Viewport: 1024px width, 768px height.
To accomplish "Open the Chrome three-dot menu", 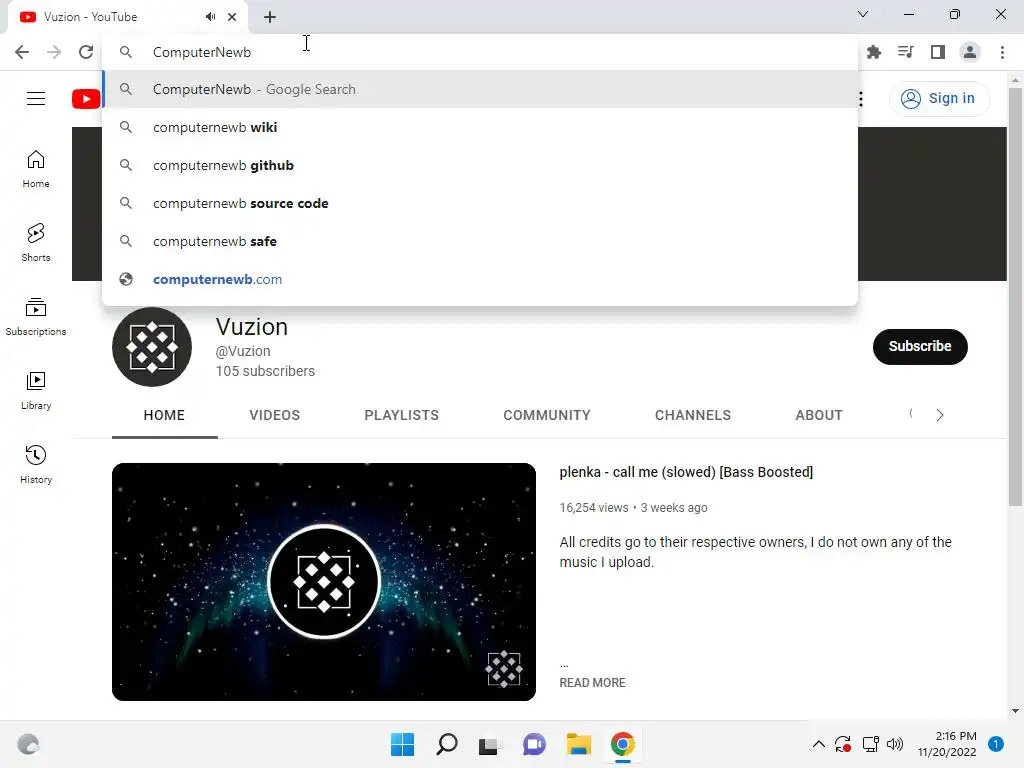I will [1002, 52].
